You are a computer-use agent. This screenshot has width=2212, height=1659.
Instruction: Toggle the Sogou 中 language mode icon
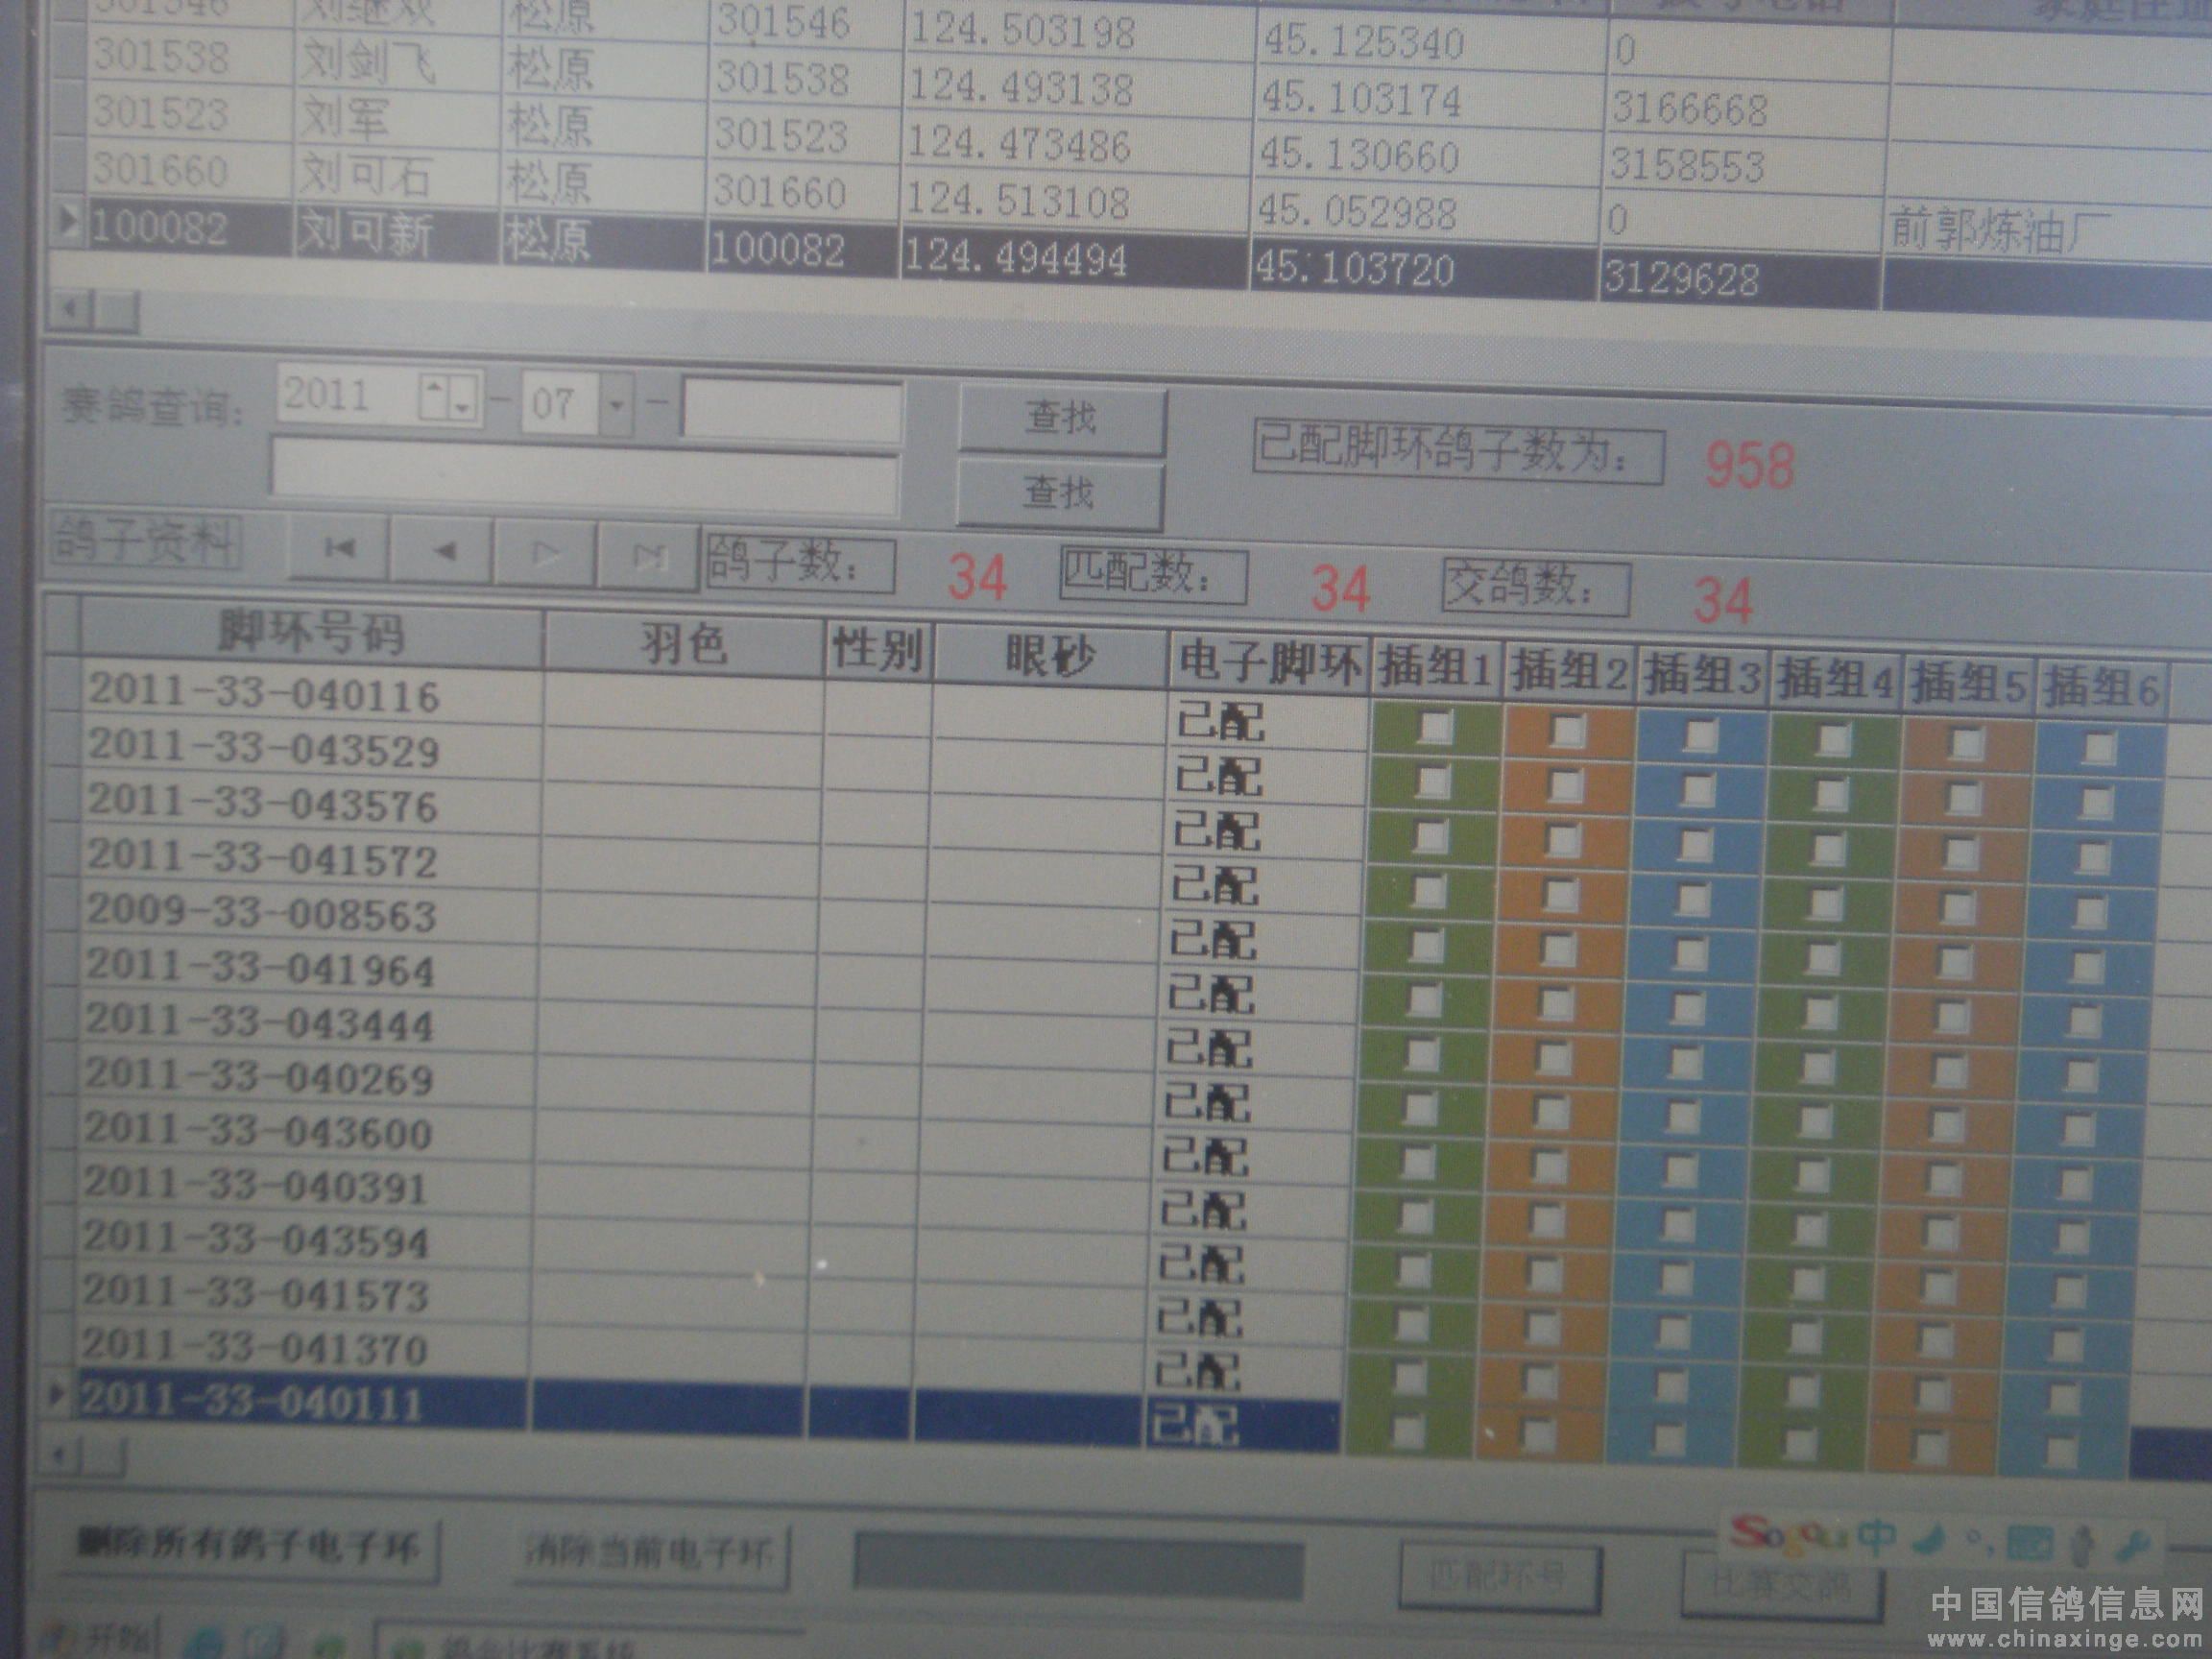[x=1877, y=1537]
